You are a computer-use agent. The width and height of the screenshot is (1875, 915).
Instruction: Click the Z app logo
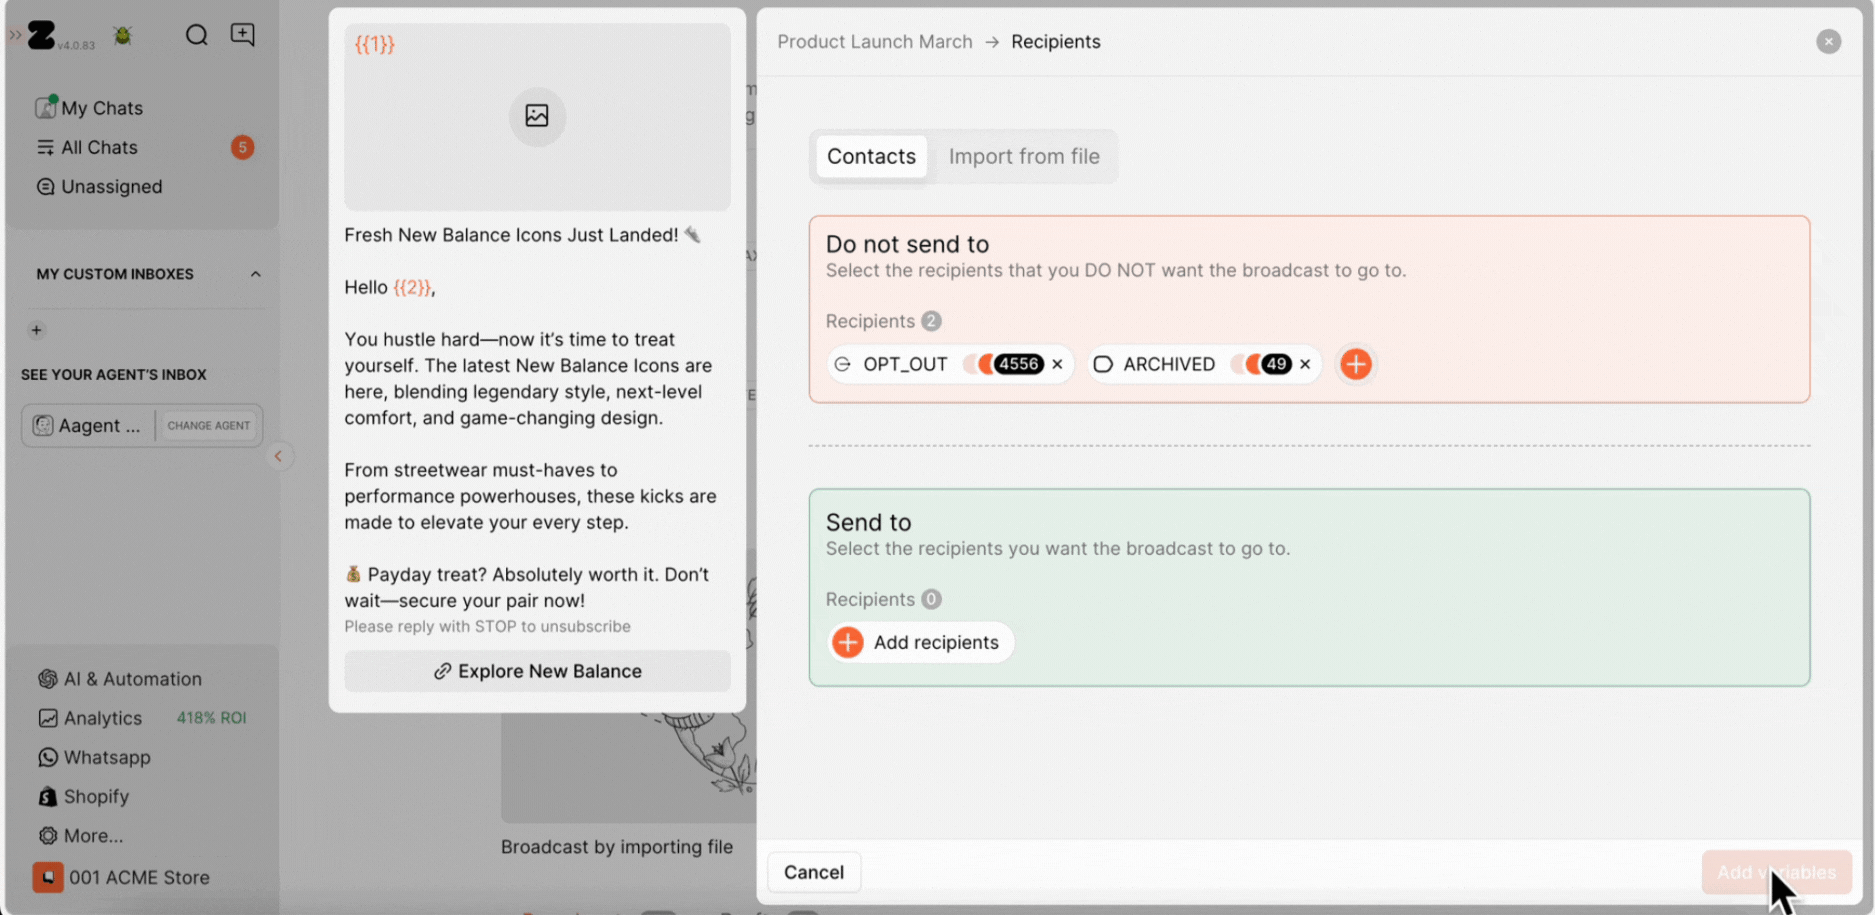[41, 35]
